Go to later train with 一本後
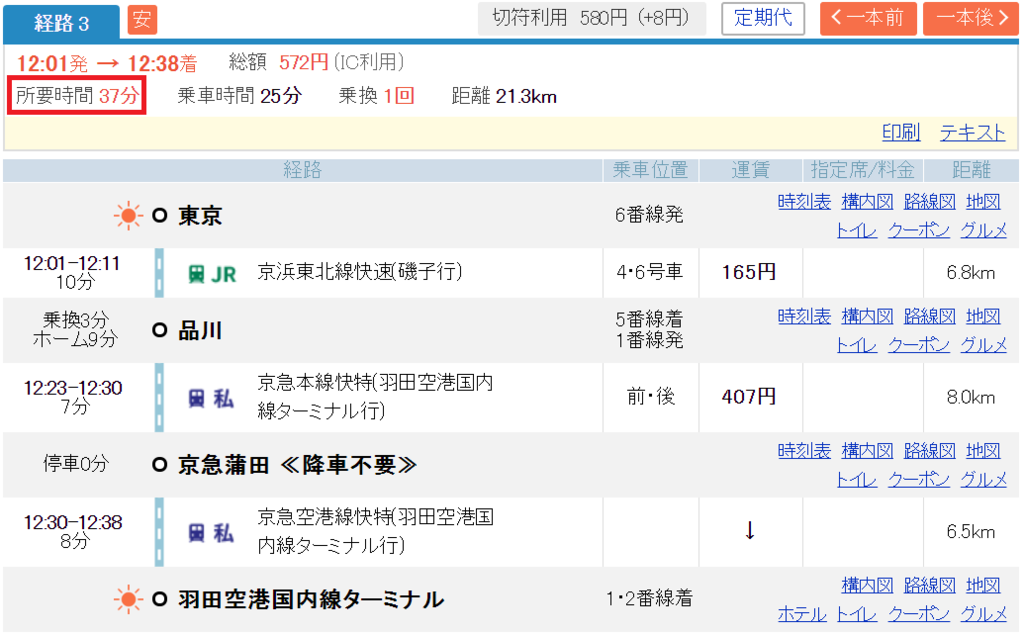The width and height of the screenshot is (1024, 635). 971,18
